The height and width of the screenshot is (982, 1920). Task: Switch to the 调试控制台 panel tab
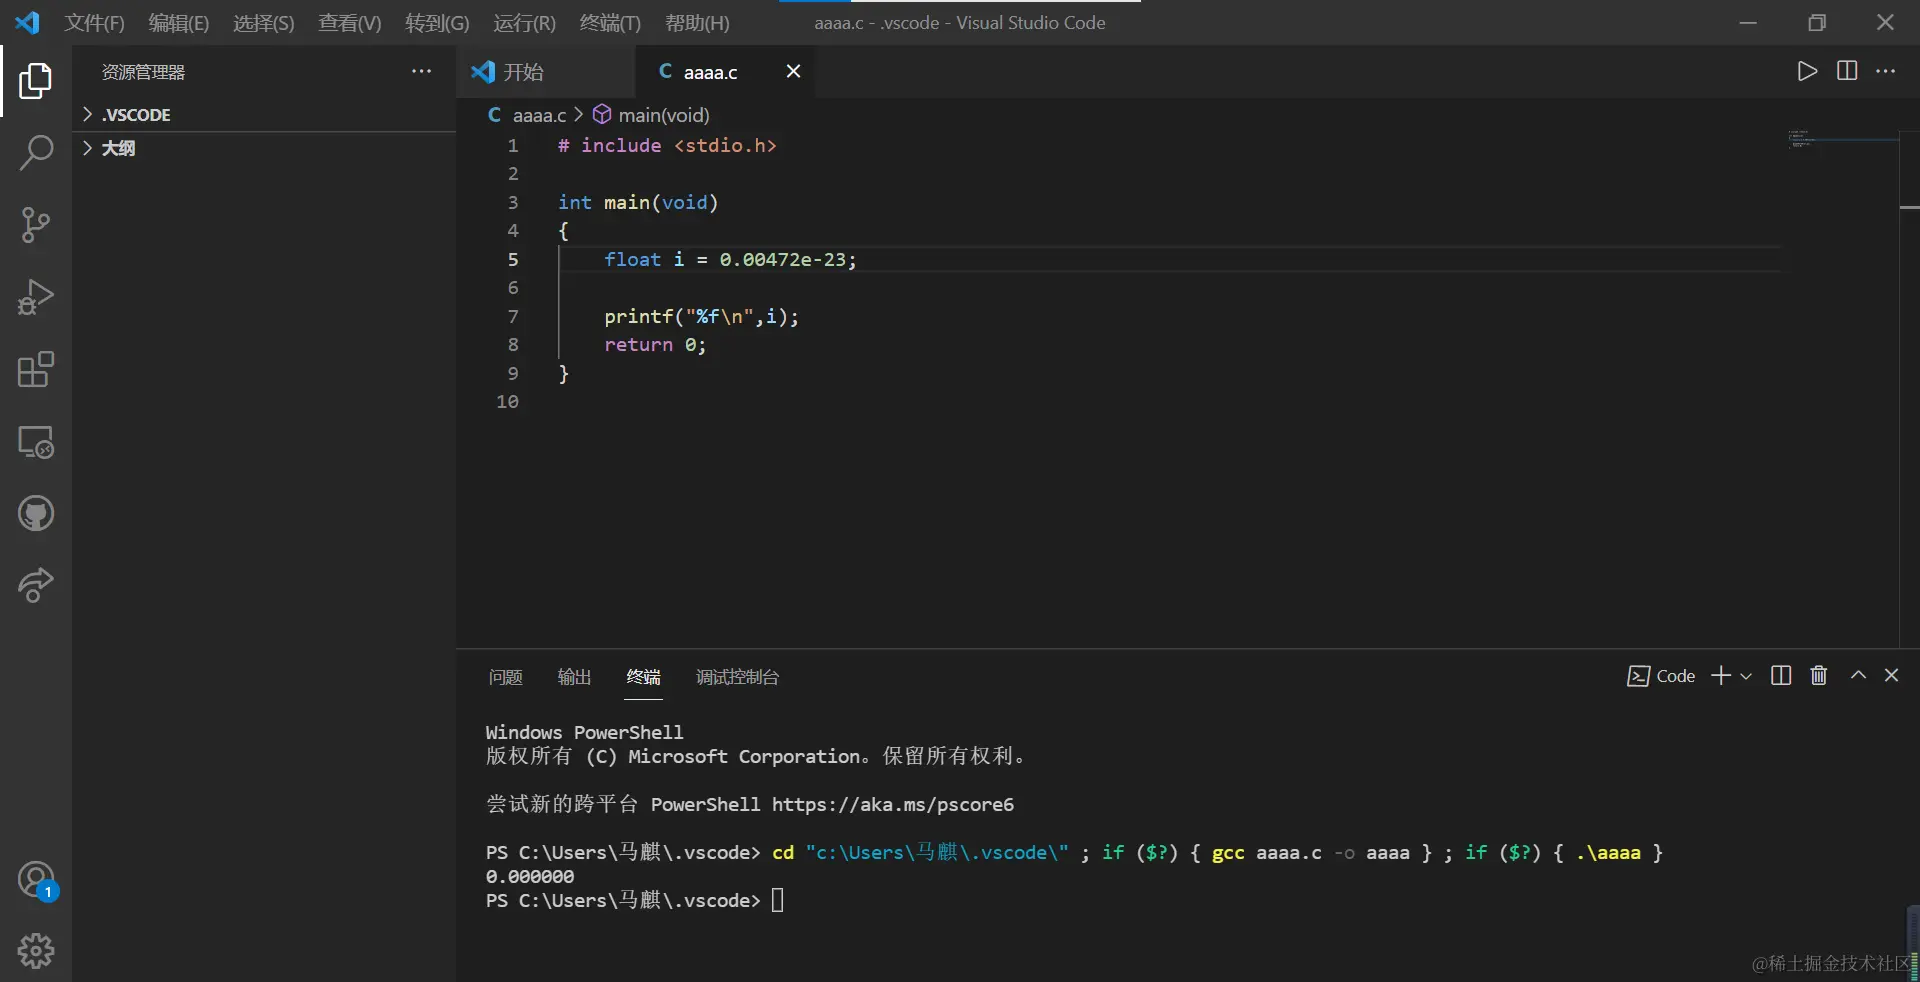click(737, 677)
